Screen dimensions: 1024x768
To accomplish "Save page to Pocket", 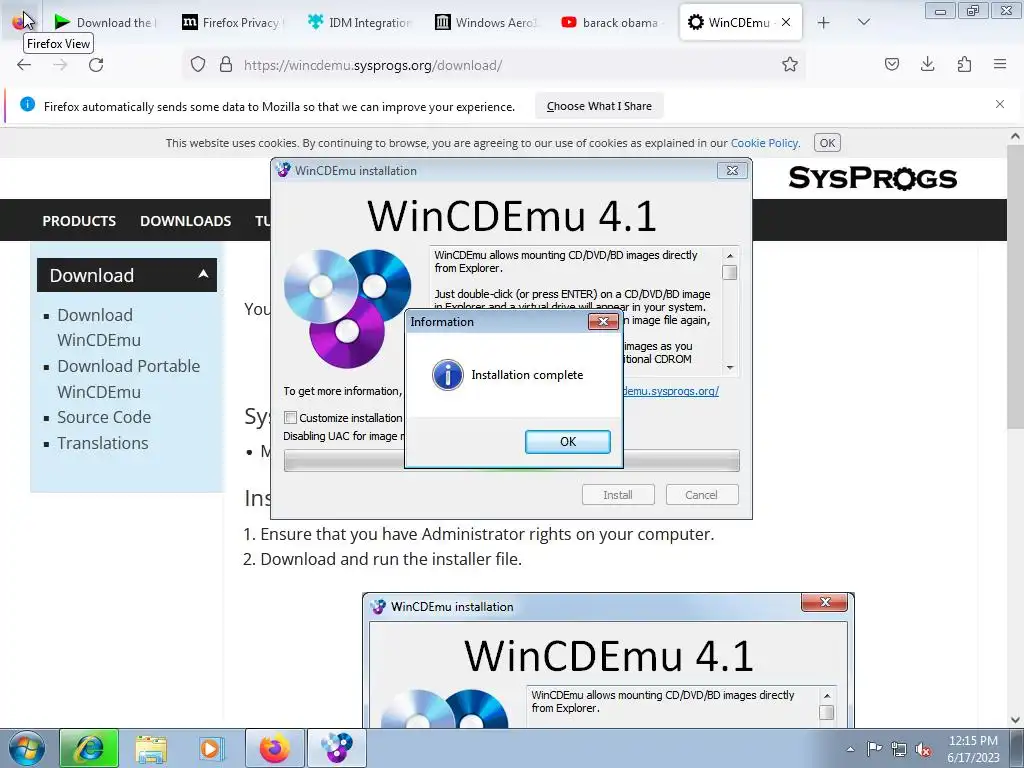I will click(x=891, y=64).
